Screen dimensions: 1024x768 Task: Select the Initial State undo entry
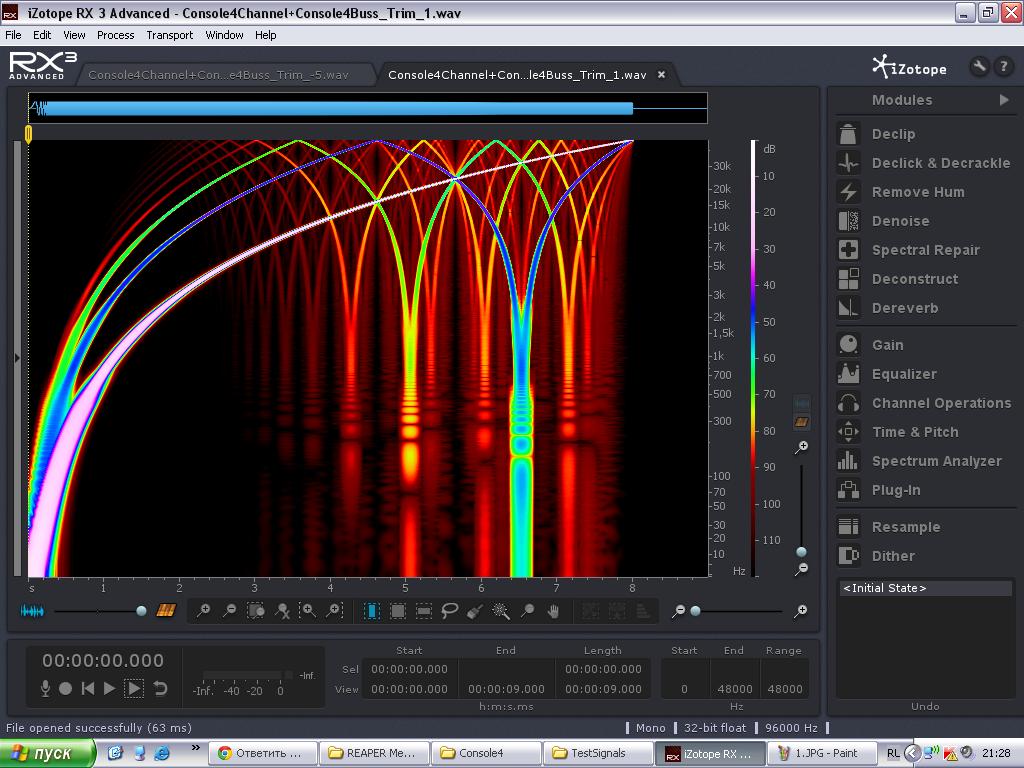924,588
